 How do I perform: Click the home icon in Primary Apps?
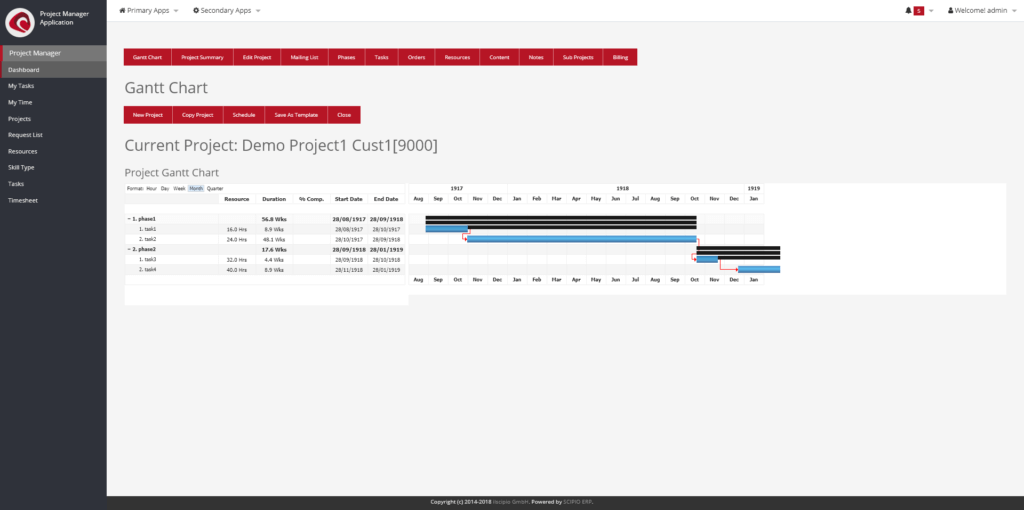[x=123, y=10]
